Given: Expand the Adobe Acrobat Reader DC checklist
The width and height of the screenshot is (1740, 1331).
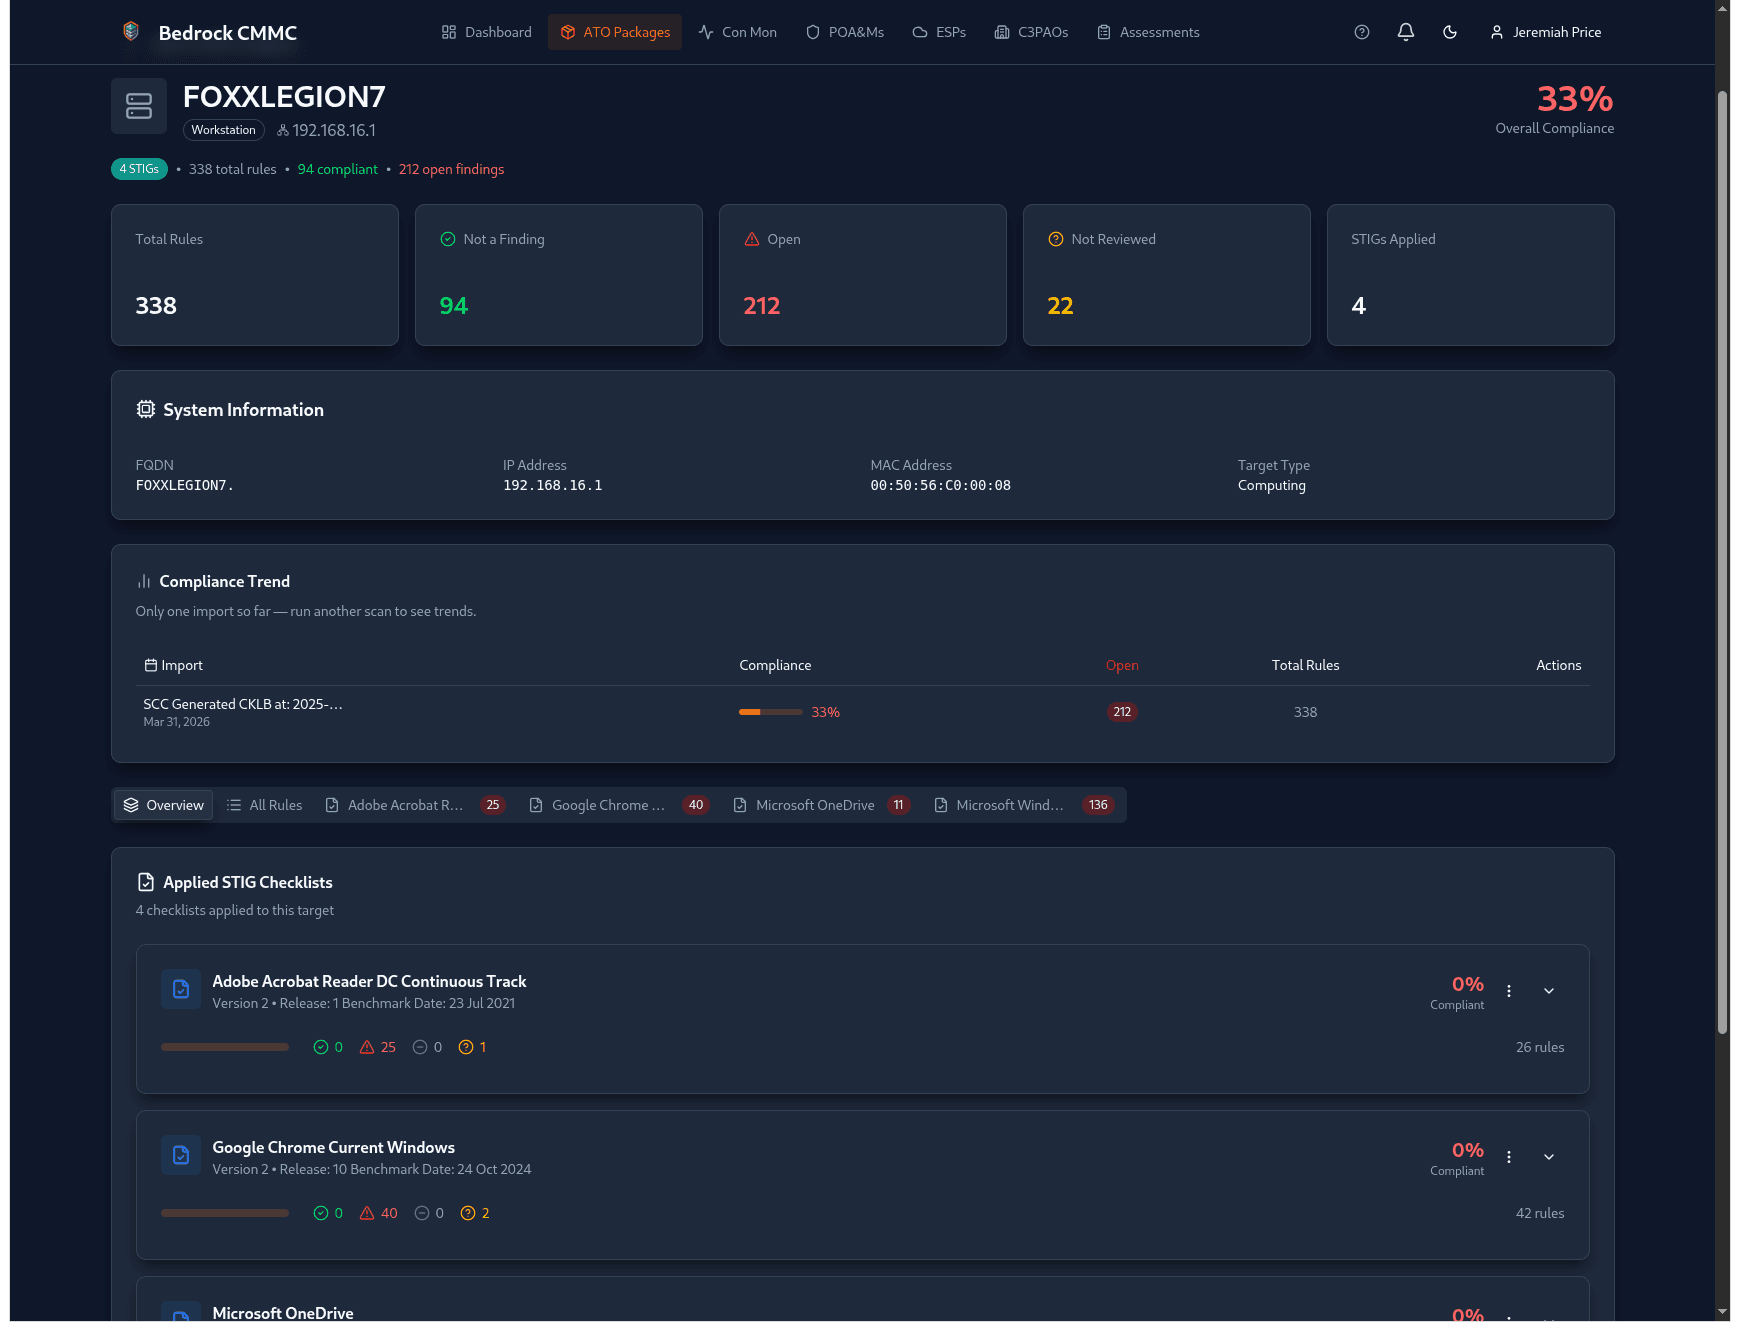Looking at the screenshot, I should tap(1548, 991).
